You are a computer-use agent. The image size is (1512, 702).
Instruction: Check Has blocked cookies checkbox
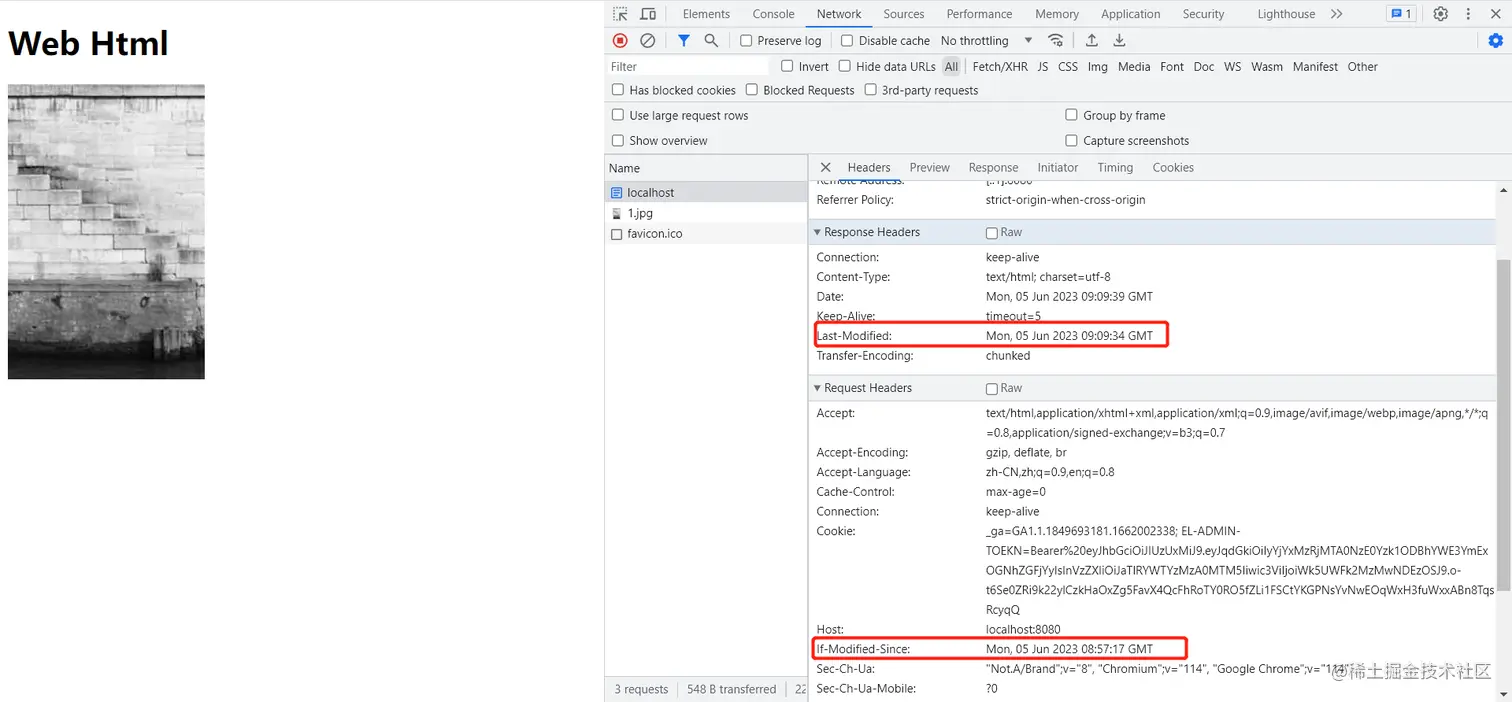point(618,90)
